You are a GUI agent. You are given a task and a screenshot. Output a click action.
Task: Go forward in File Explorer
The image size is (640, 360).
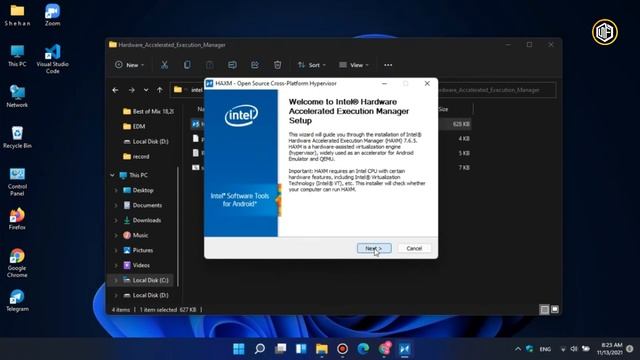(131, 90)
